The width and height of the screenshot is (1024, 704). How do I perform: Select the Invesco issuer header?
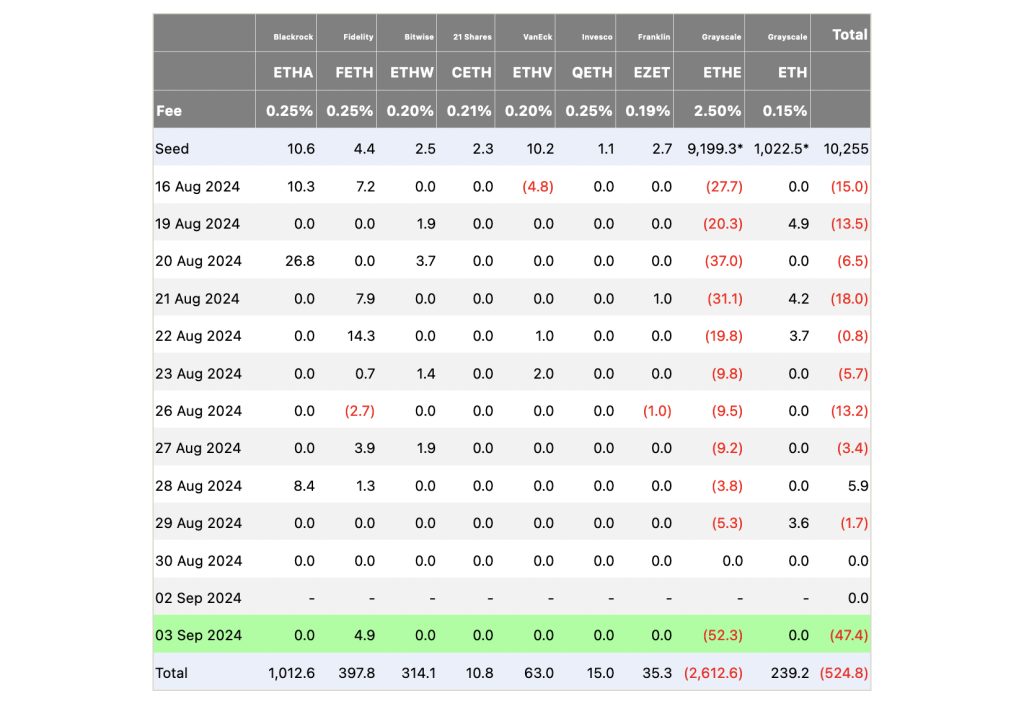pyautogui.click(x=598, y=37)
